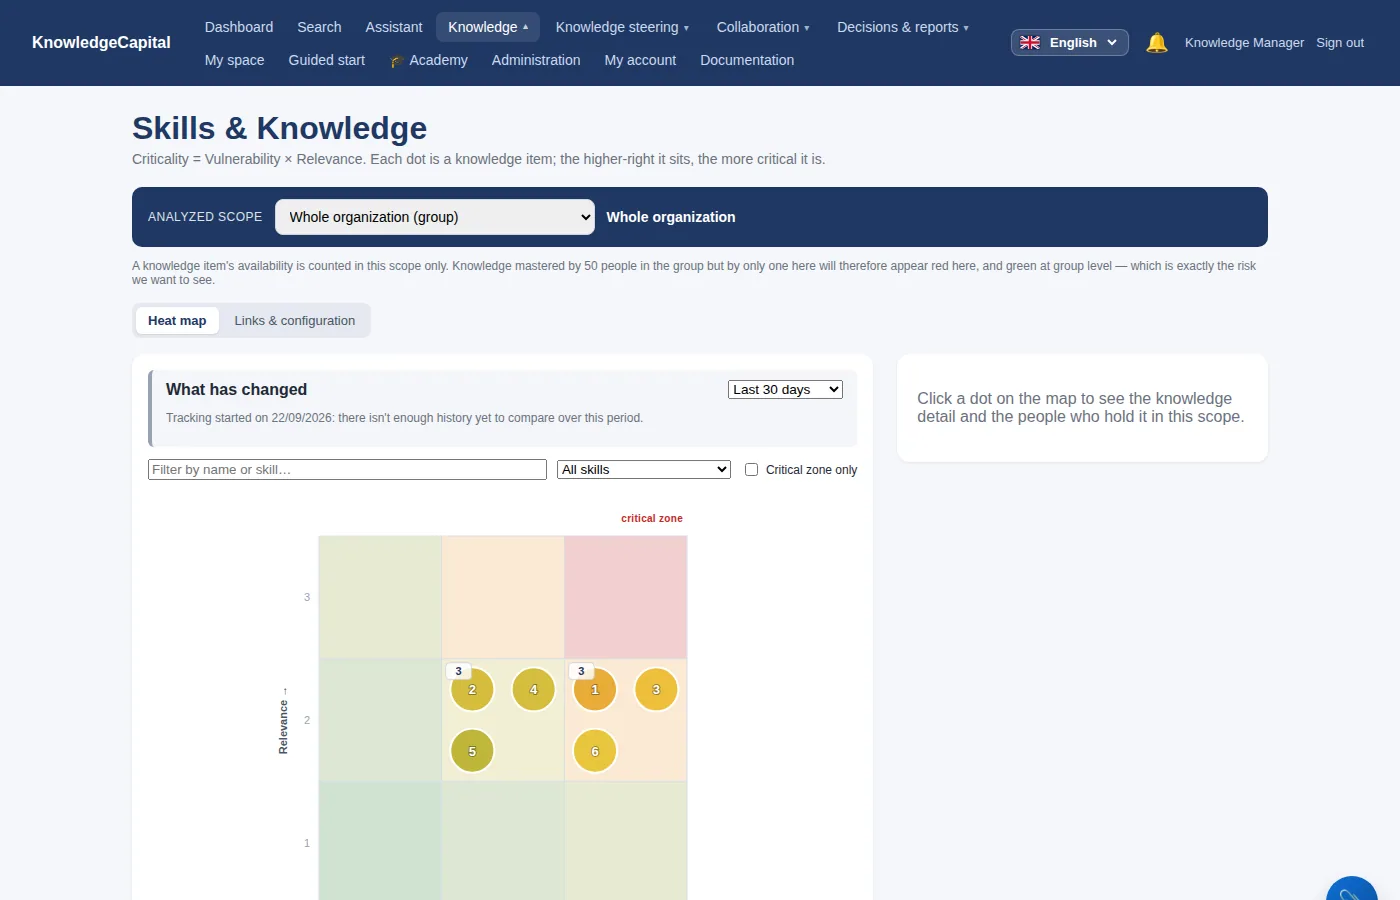1400x900 pixels.
Task: Select heat map dot number 4
Action: coord(534,689)
